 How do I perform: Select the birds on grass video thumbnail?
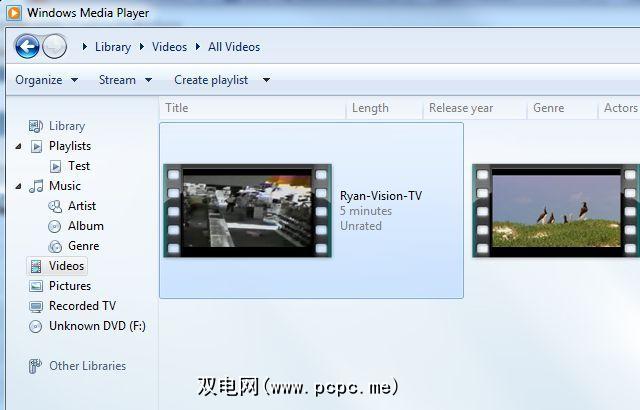click(x=556, y=211)
